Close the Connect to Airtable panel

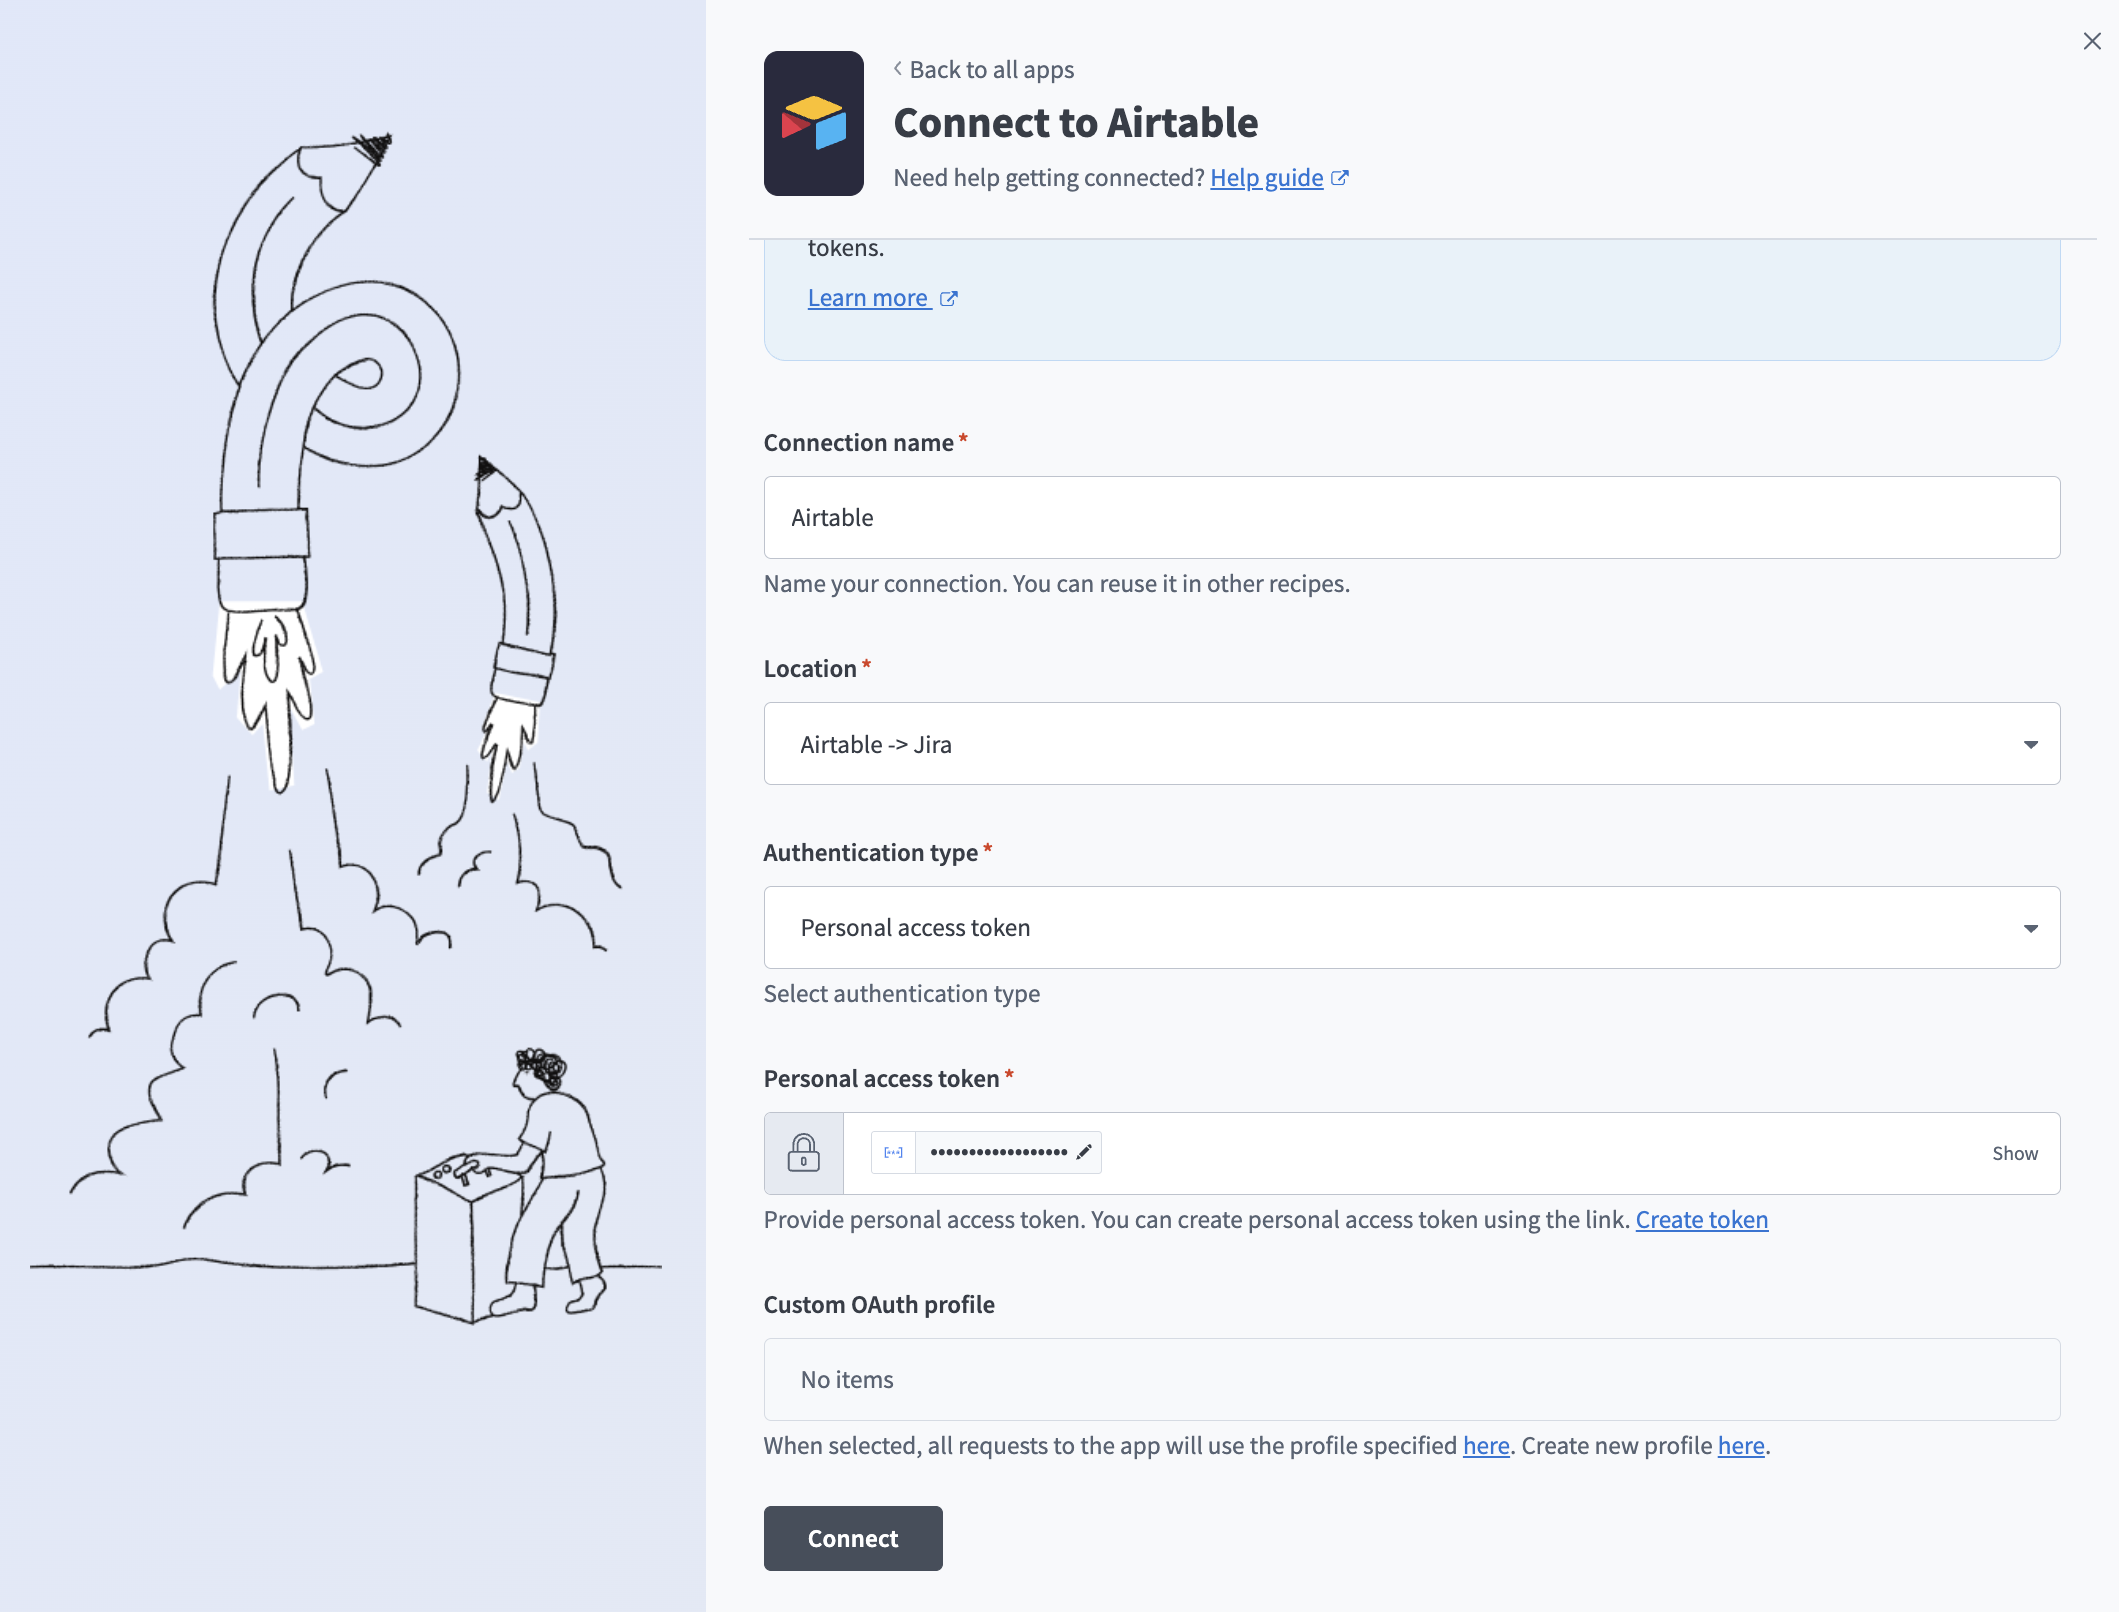[x=2092, y=41]
